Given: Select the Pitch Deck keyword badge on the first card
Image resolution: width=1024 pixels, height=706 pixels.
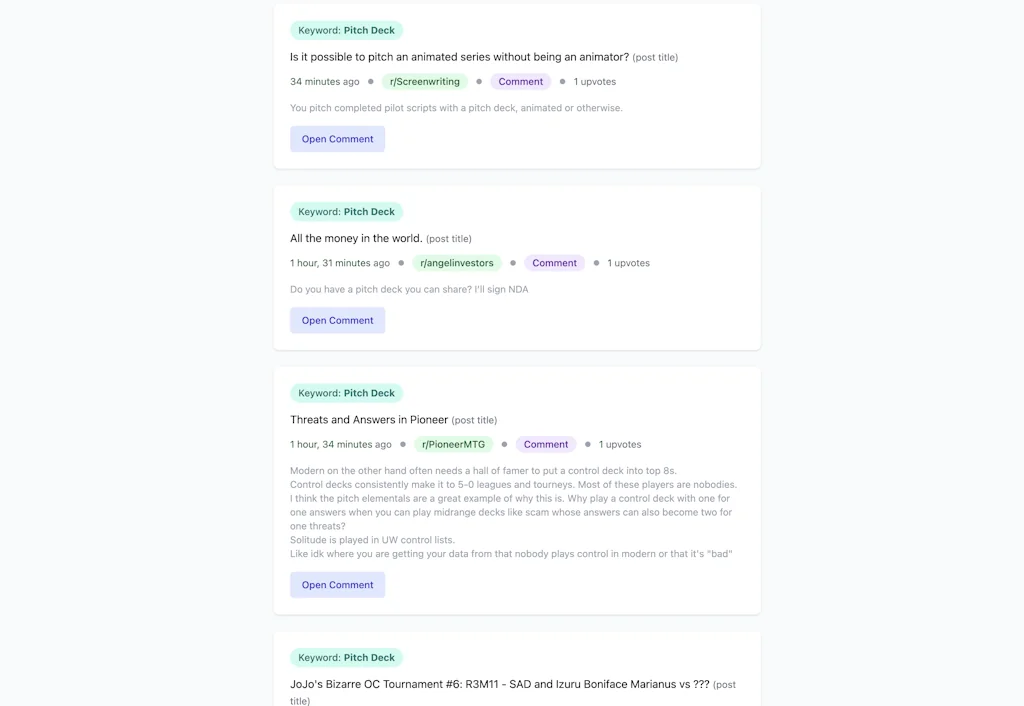Looking at the screenshot, I should (x=346, y=29).
